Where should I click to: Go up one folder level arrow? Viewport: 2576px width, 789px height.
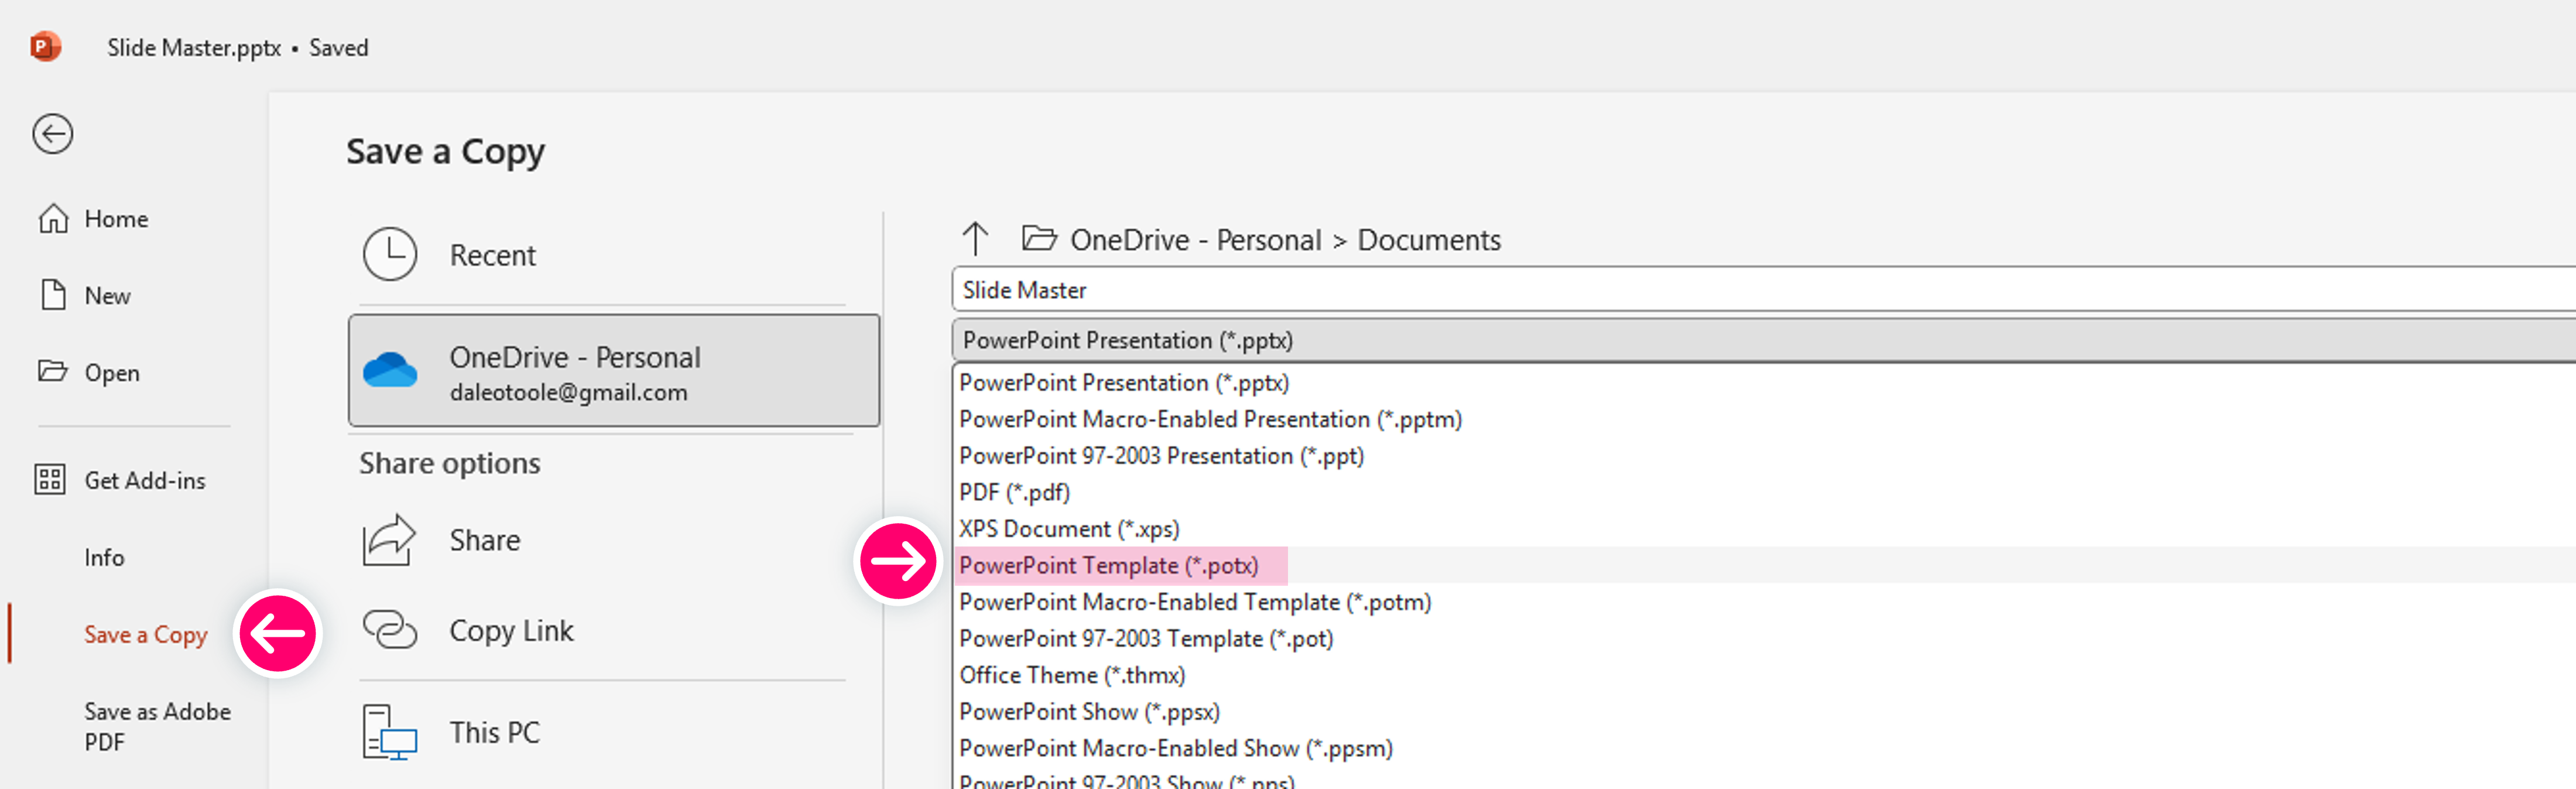point(975,239)
